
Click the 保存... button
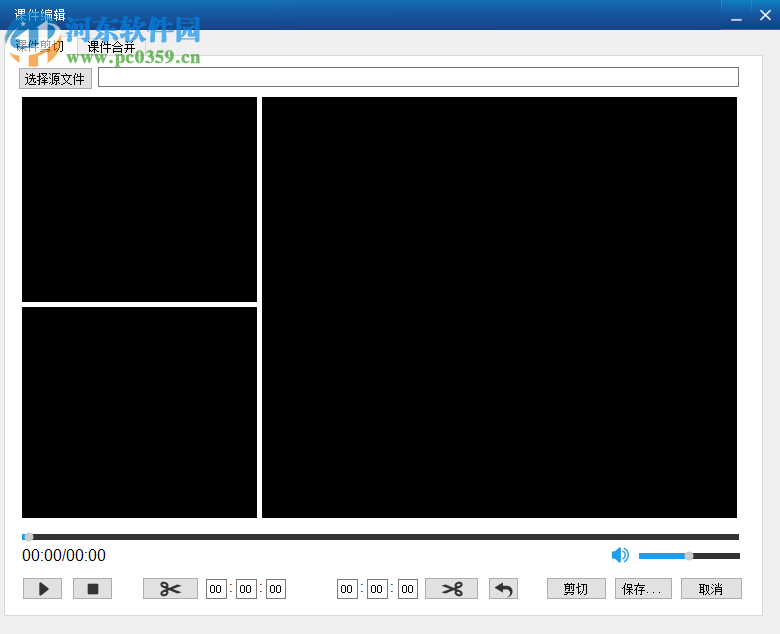(643, 589)
